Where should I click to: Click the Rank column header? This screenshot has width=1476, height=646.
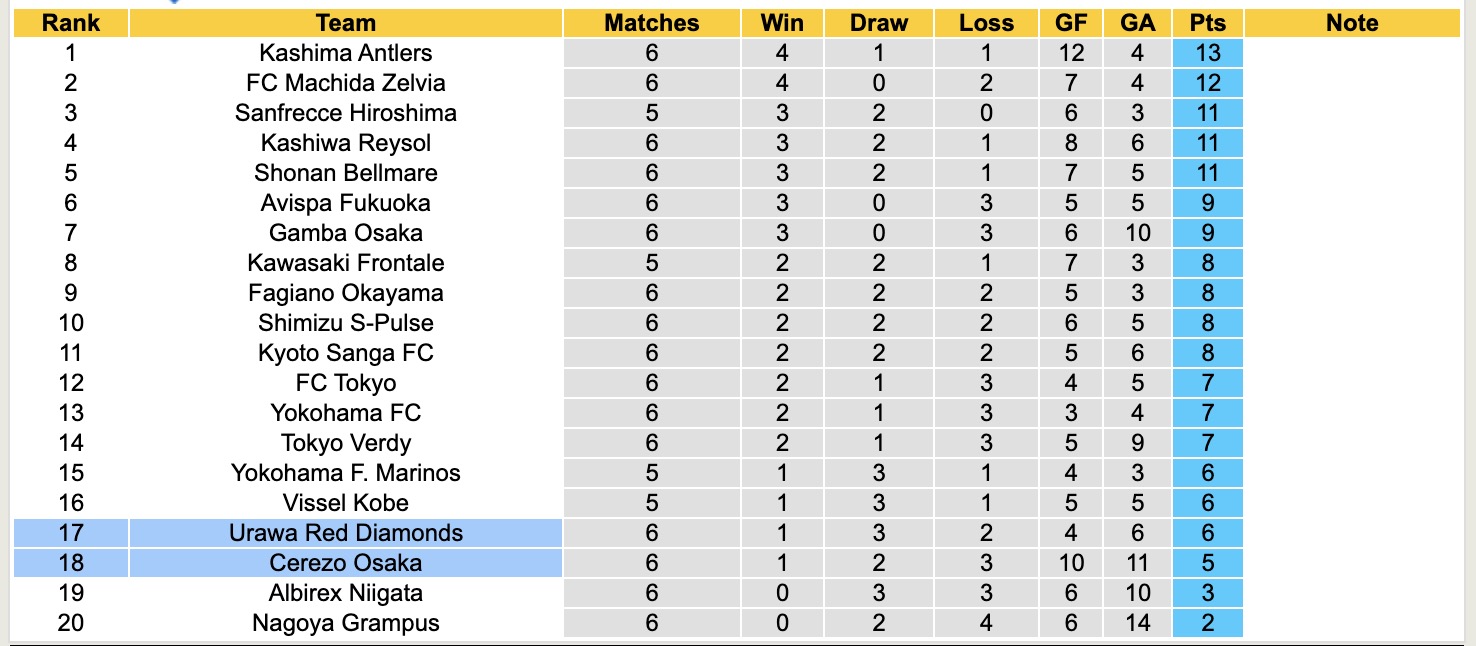tap(71, 23)
